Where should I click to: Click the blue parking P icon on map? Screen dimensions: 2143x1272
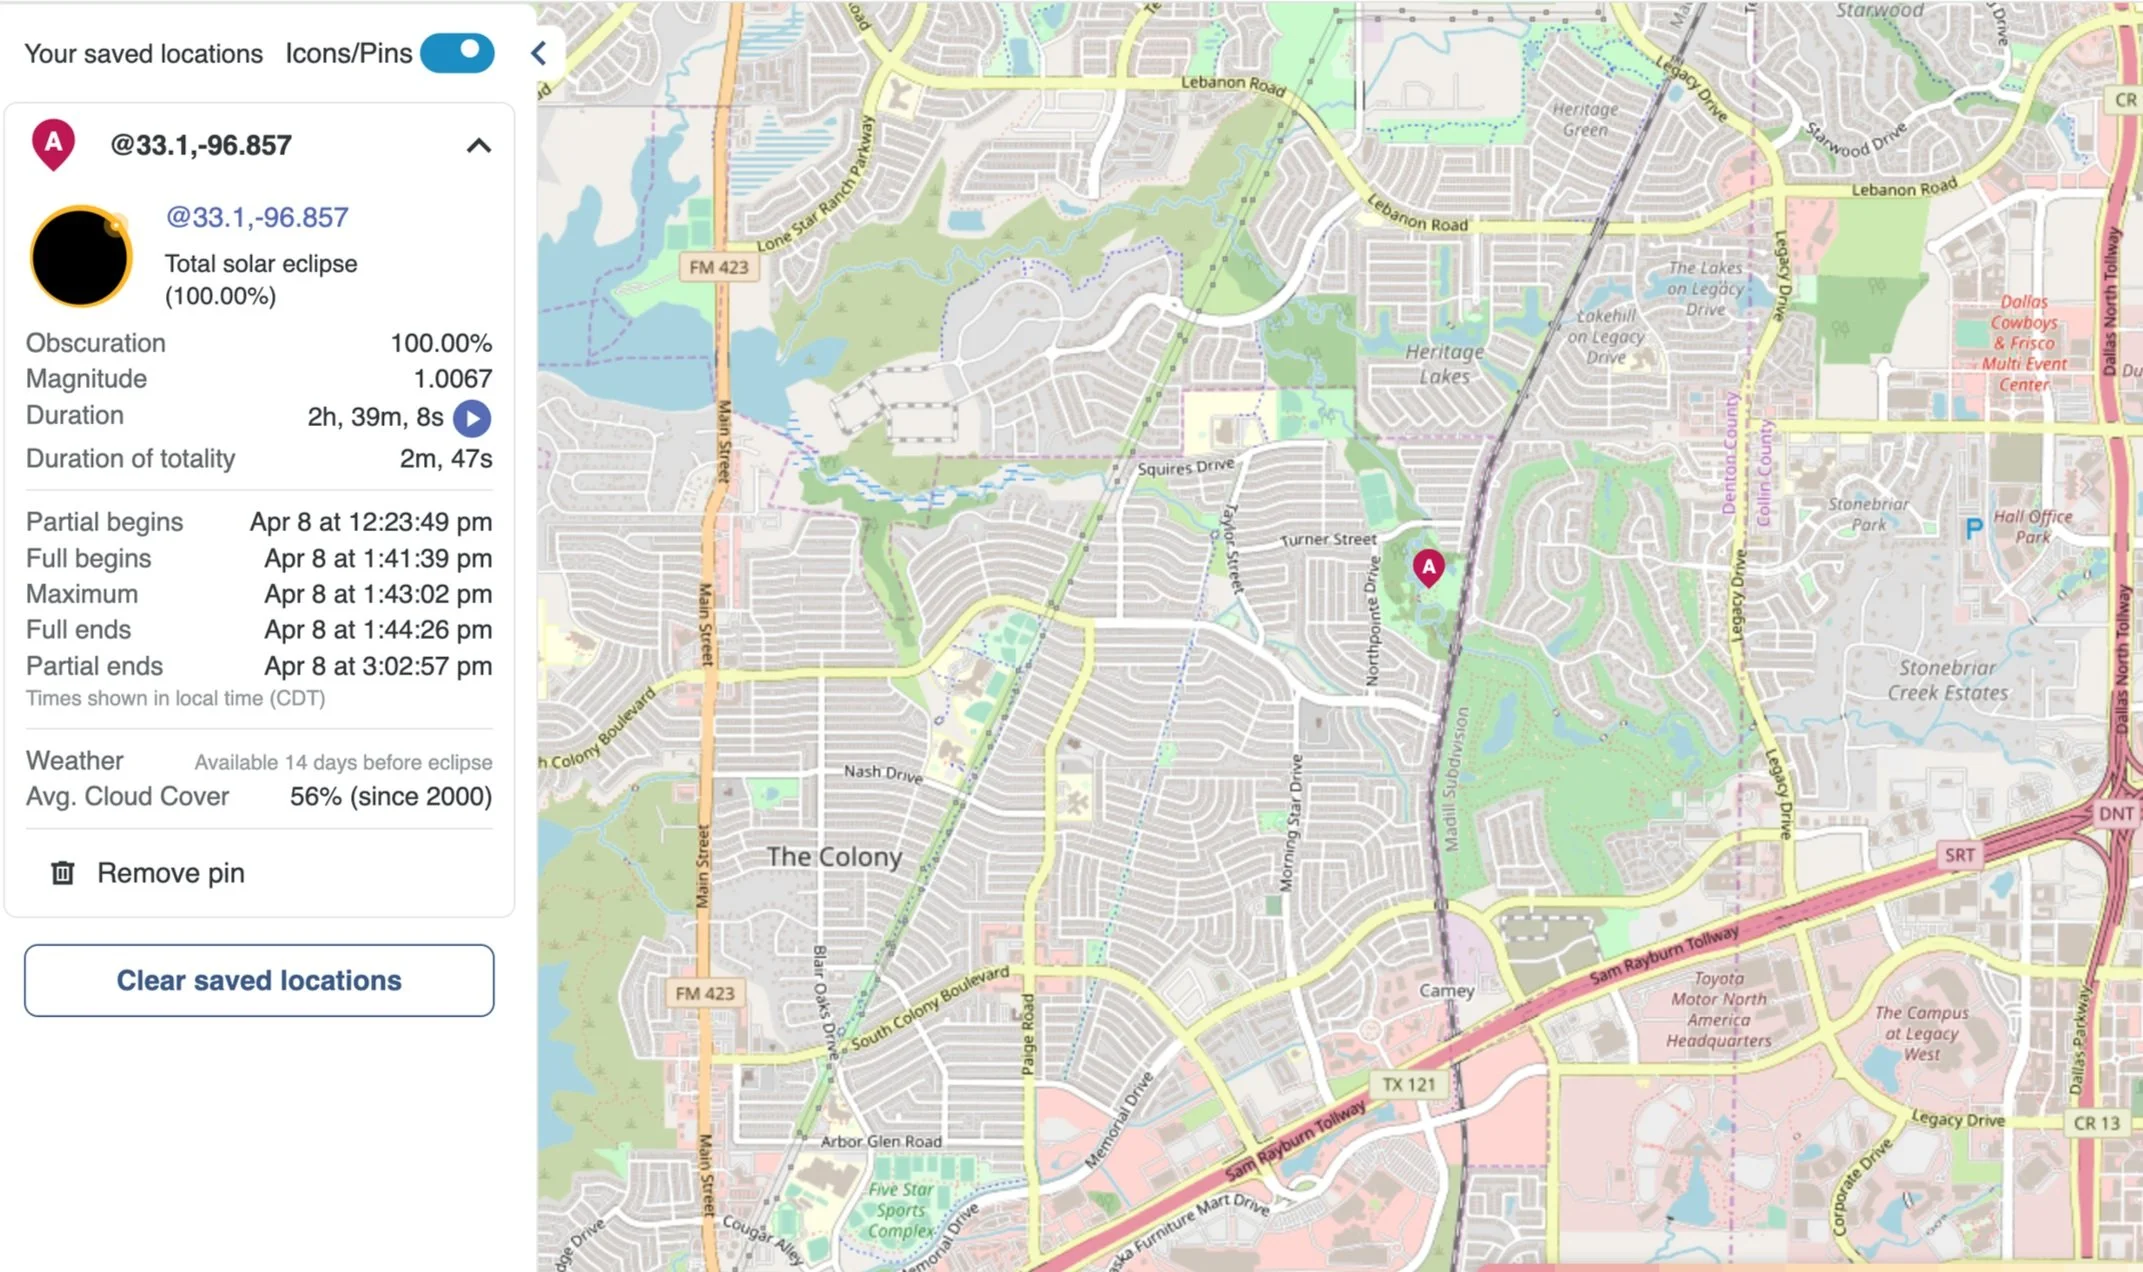click(x=1973, y=529)
